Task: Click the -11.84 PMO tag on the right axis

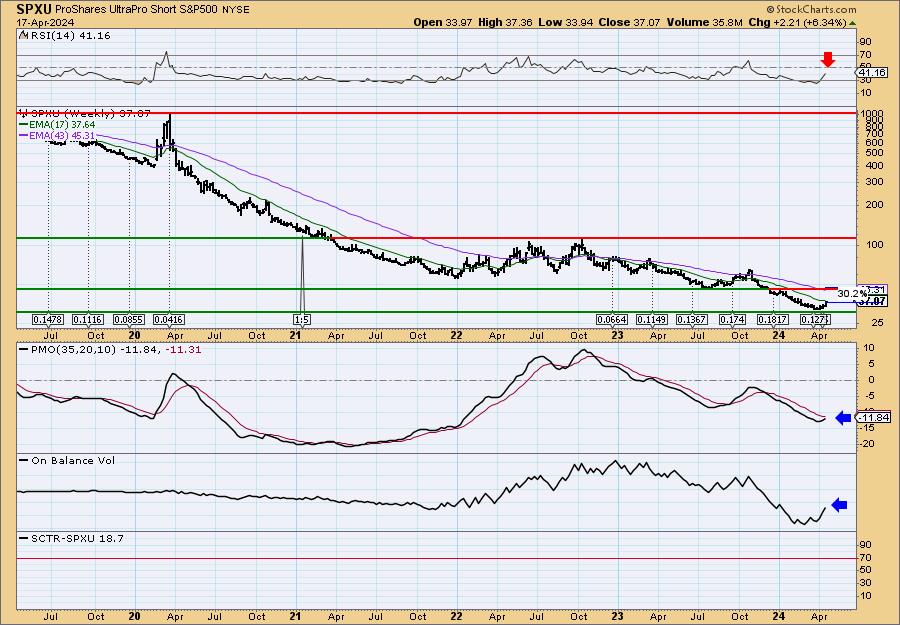Action: [874, 418]
